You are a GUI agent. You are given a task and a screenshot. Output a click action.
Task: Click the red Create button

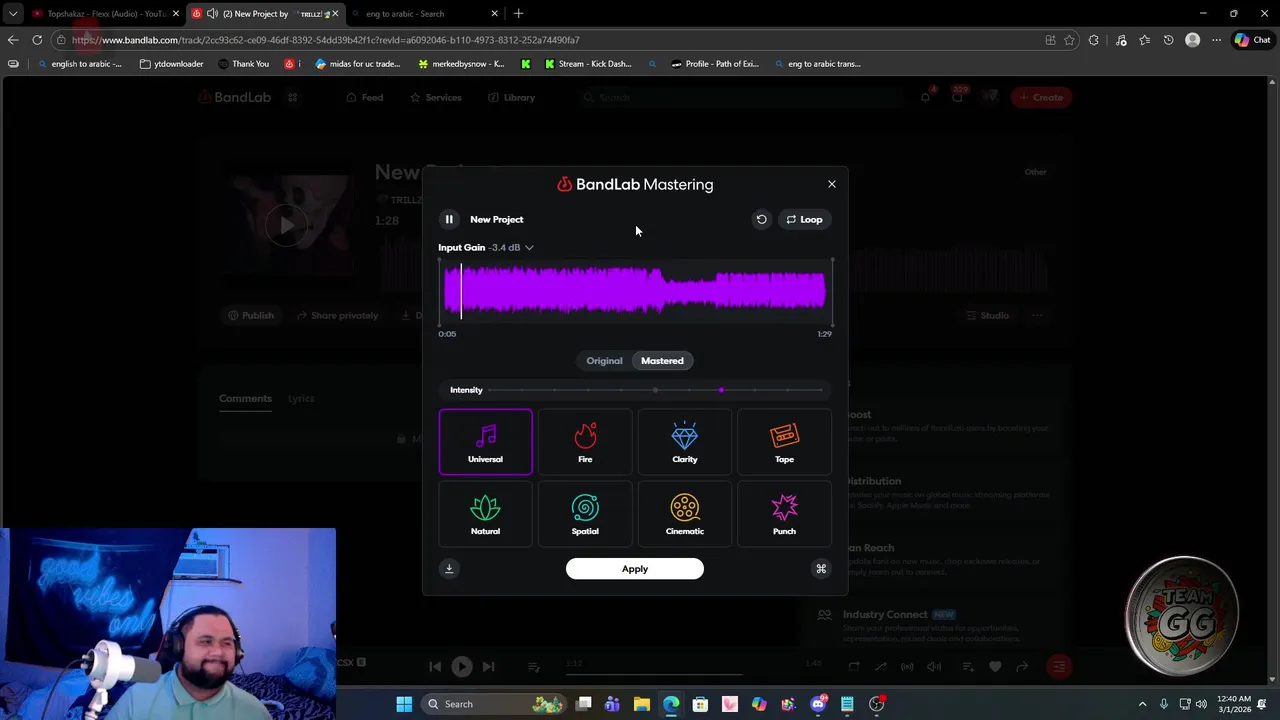click(1041, 97)
